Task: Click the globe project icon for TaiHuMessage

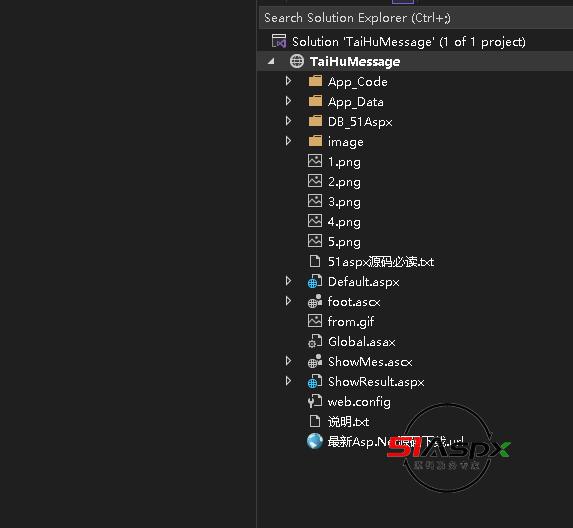Action: pos(296,61)
